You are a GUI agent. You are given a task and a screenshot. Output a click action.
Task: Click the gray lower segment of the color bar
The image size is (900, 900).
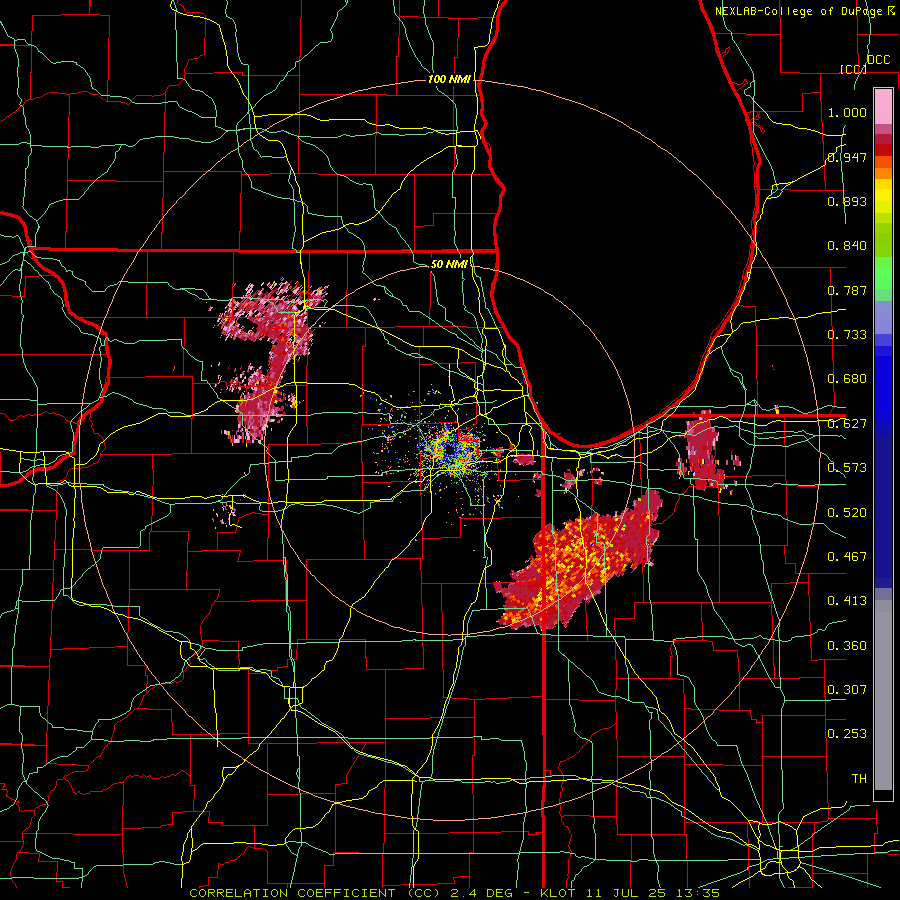[x=883, y=695]
